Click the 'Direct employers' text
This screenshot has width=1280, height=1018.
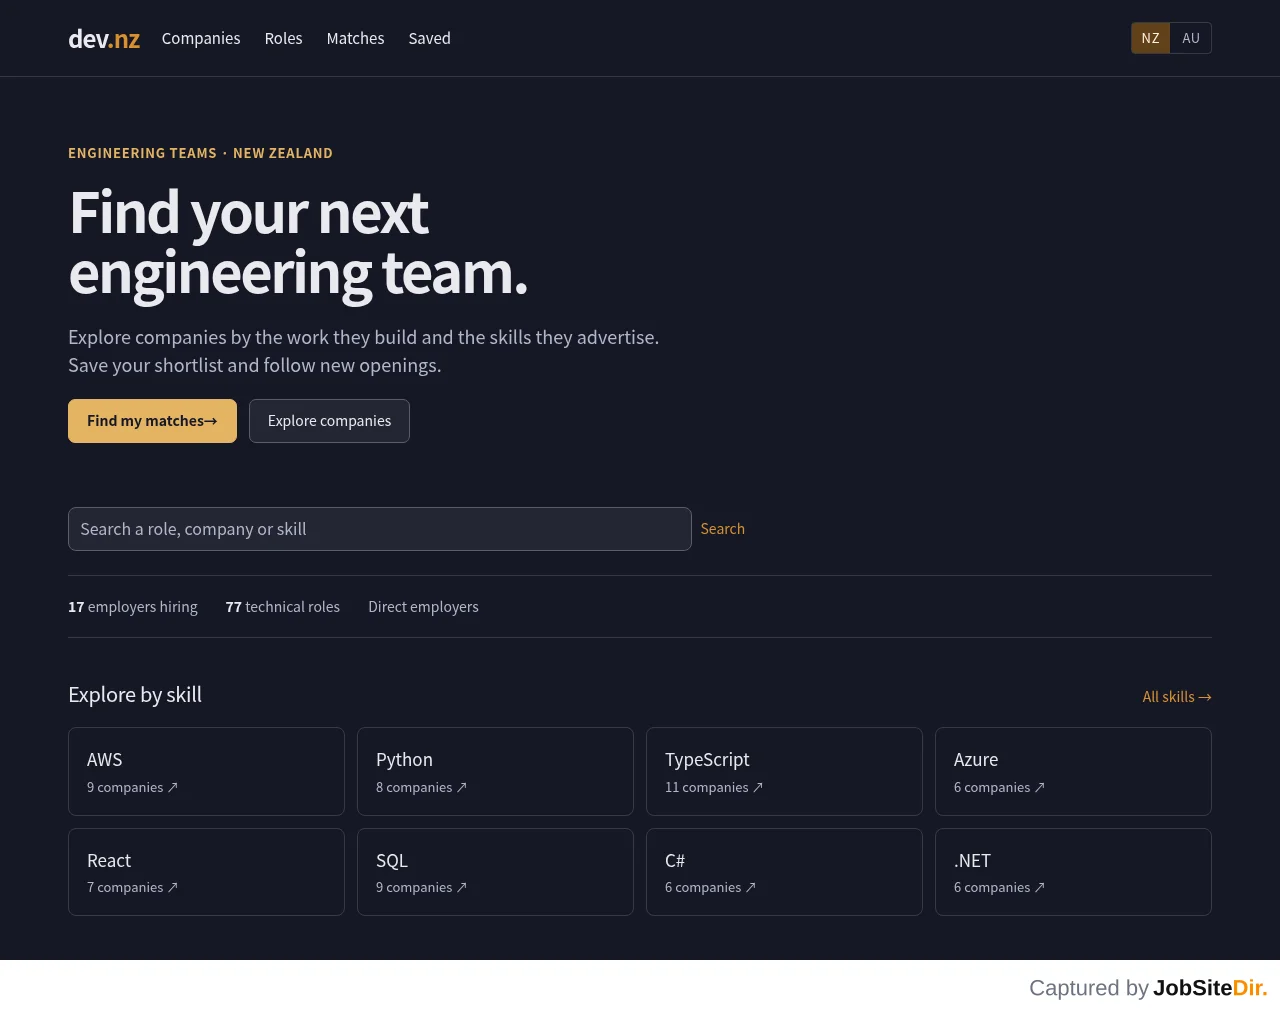coord(423,607)
